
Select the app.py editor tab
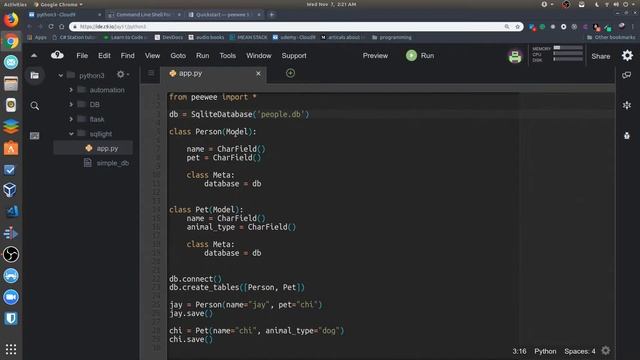coord(213,74)
